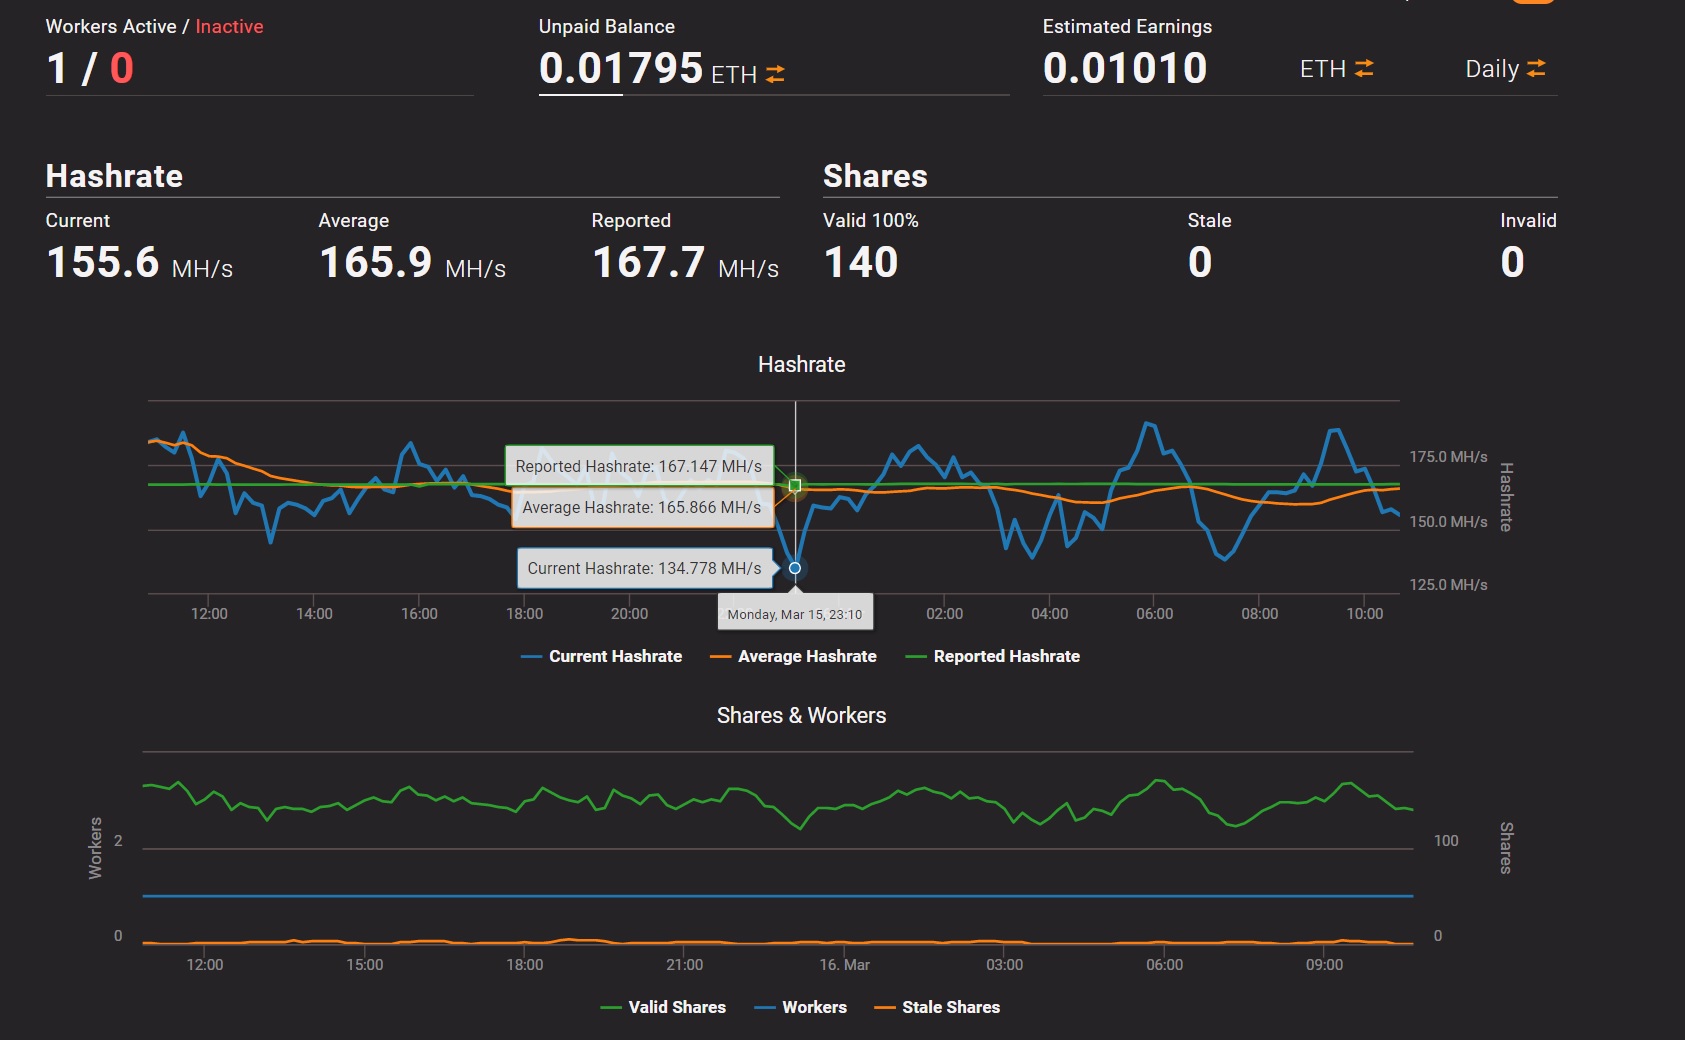The height and width of the screenshot is (1040, 1685).
Task: Toggle Stale Shares legend series
Action: click(937, 1007)
